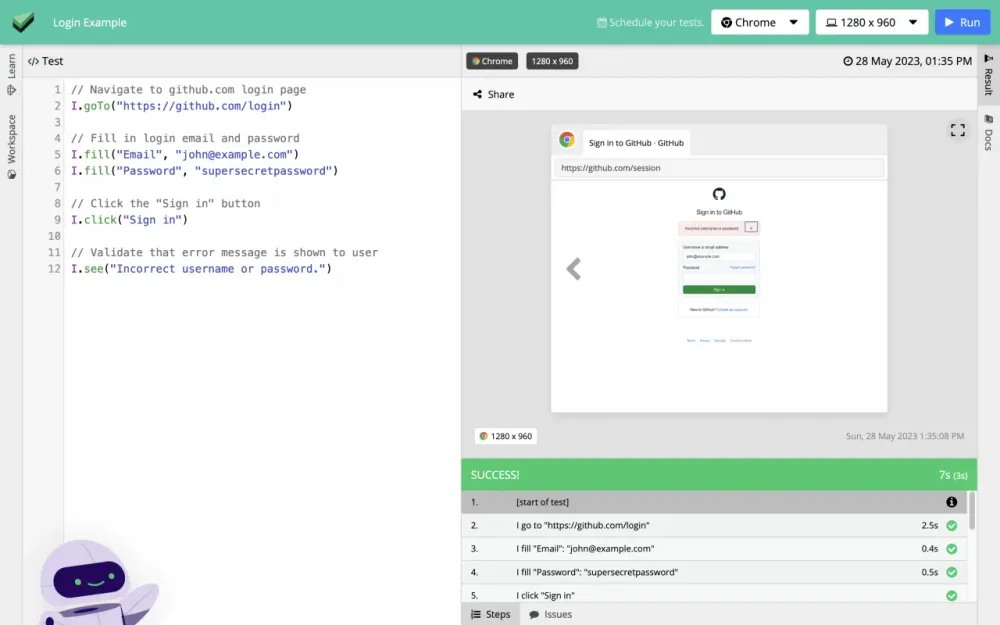This screenshot has width=1000, height=625.
Task: Click the steps list scrollbar
Action: pyautogui.click(x=972, y=510)
